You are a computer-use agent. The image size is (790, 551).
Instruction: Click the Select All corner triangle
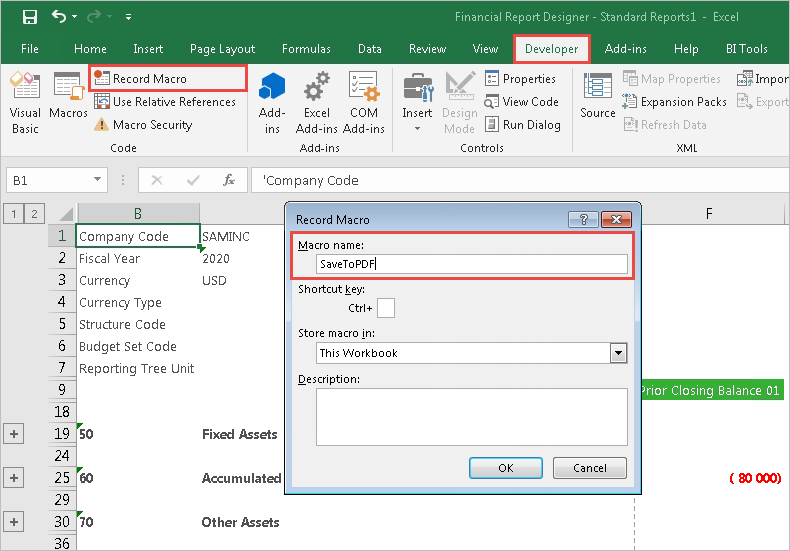pyautogui.click(x=66, y=214)
